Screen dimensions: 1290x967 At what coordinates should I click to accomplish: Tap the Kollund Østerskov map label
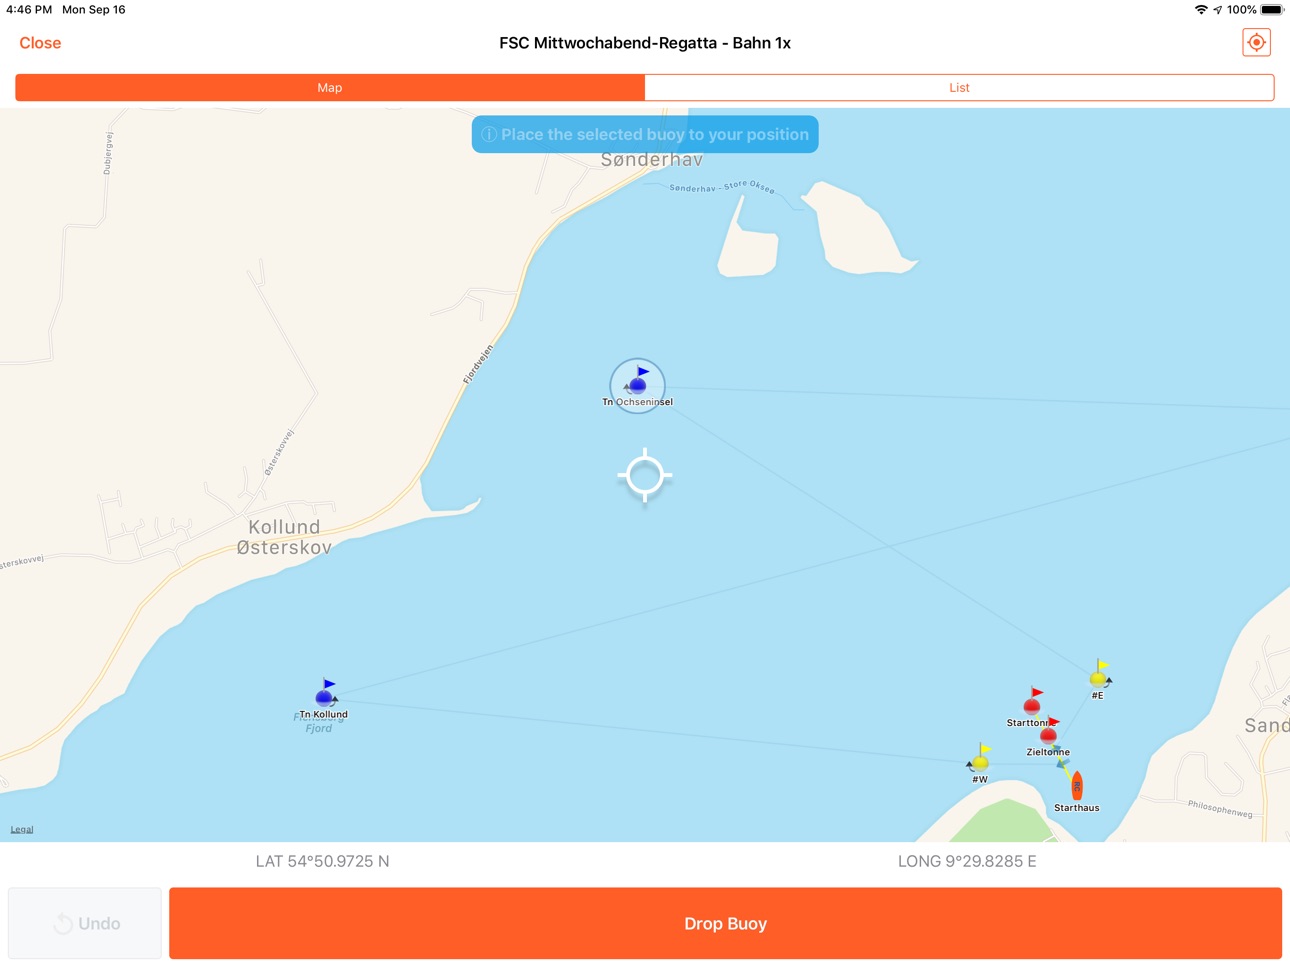(284, 537)
